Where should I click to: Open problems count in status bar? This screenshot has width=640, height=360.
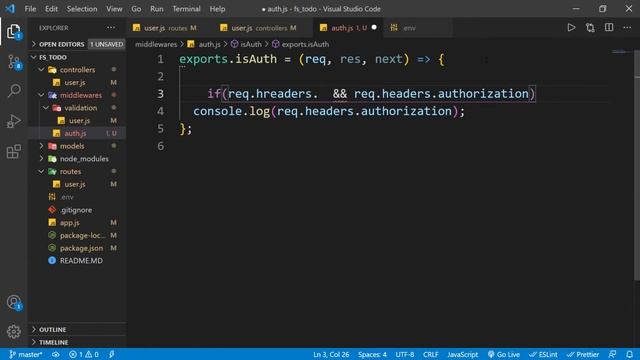pyautogui.click(x=84, y=354)
